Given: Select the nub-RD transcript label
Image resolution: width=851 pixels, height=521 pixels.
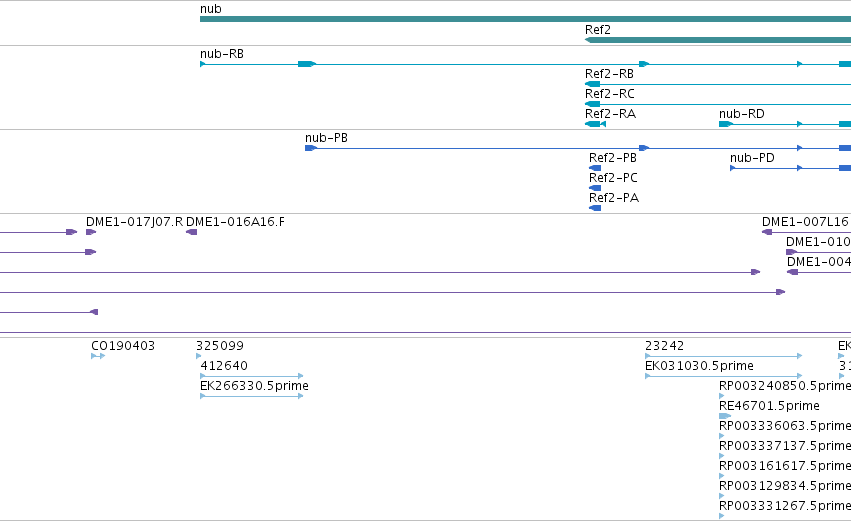Looking at the screenshot, I should pos(741,114).
